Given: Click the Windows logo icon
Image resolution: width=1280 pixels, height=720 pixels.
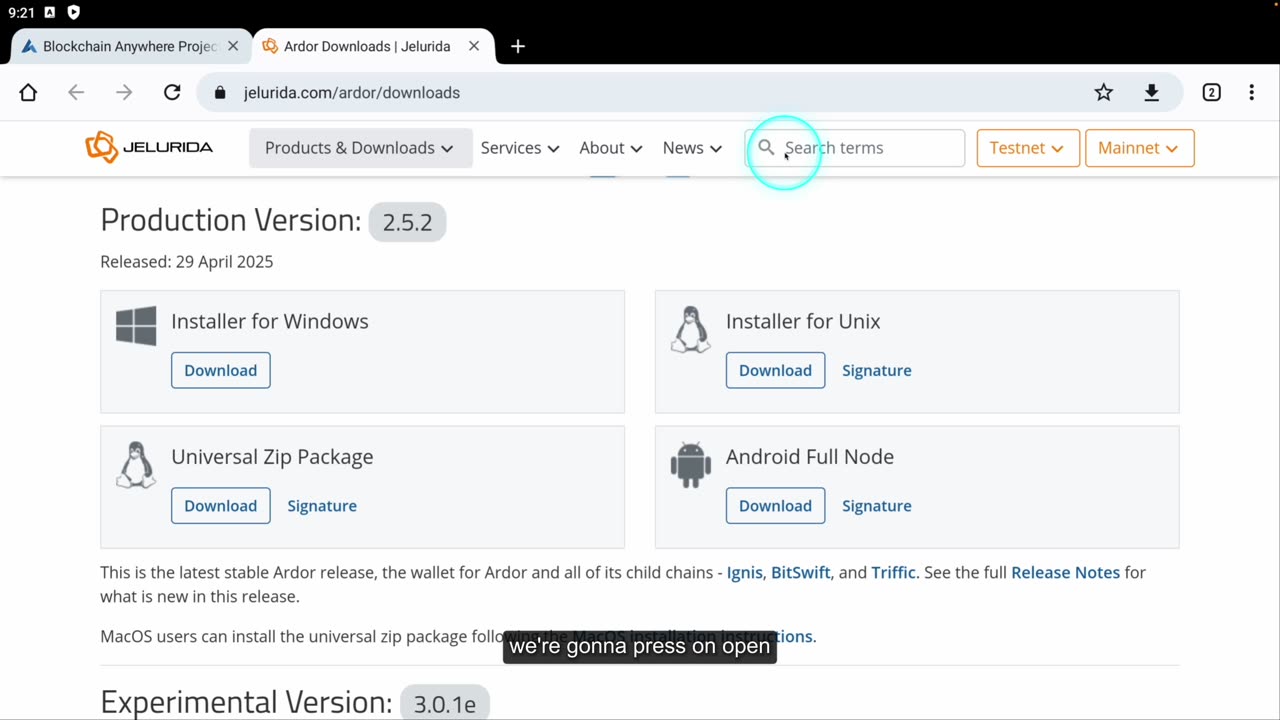Looking at the screenshot, I should click(136, 326).
